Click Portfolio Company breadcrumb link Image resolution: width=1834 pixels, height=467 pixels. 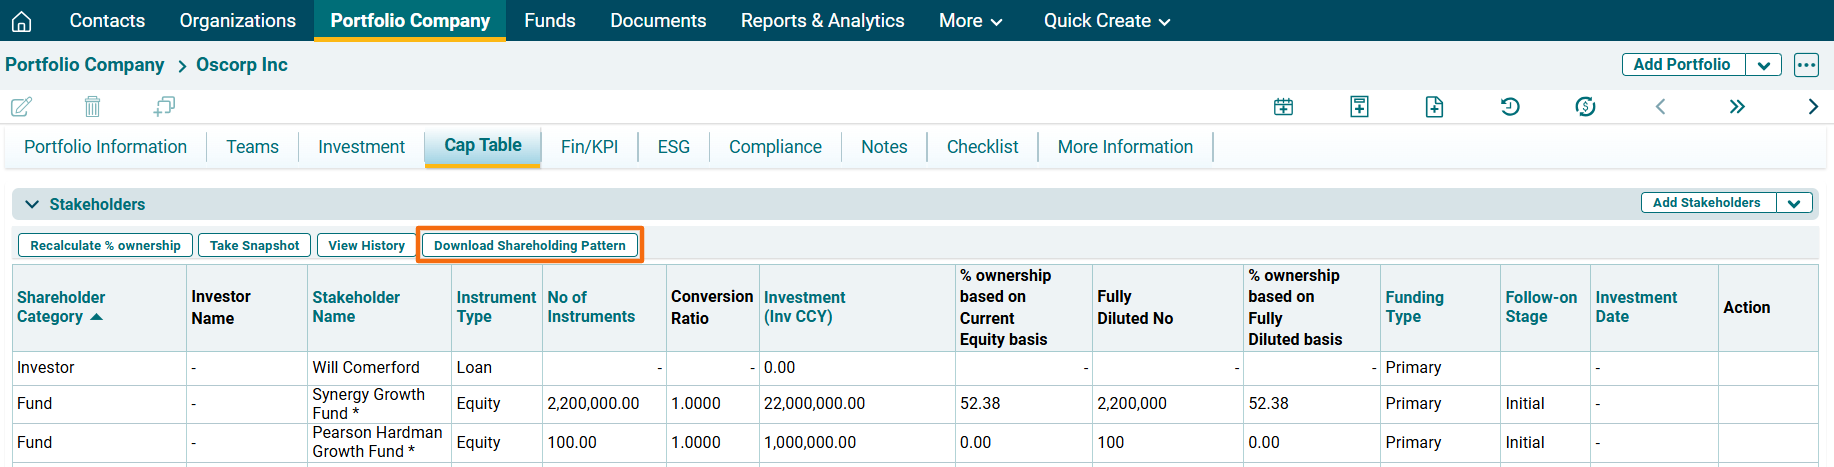coord(85,65)
